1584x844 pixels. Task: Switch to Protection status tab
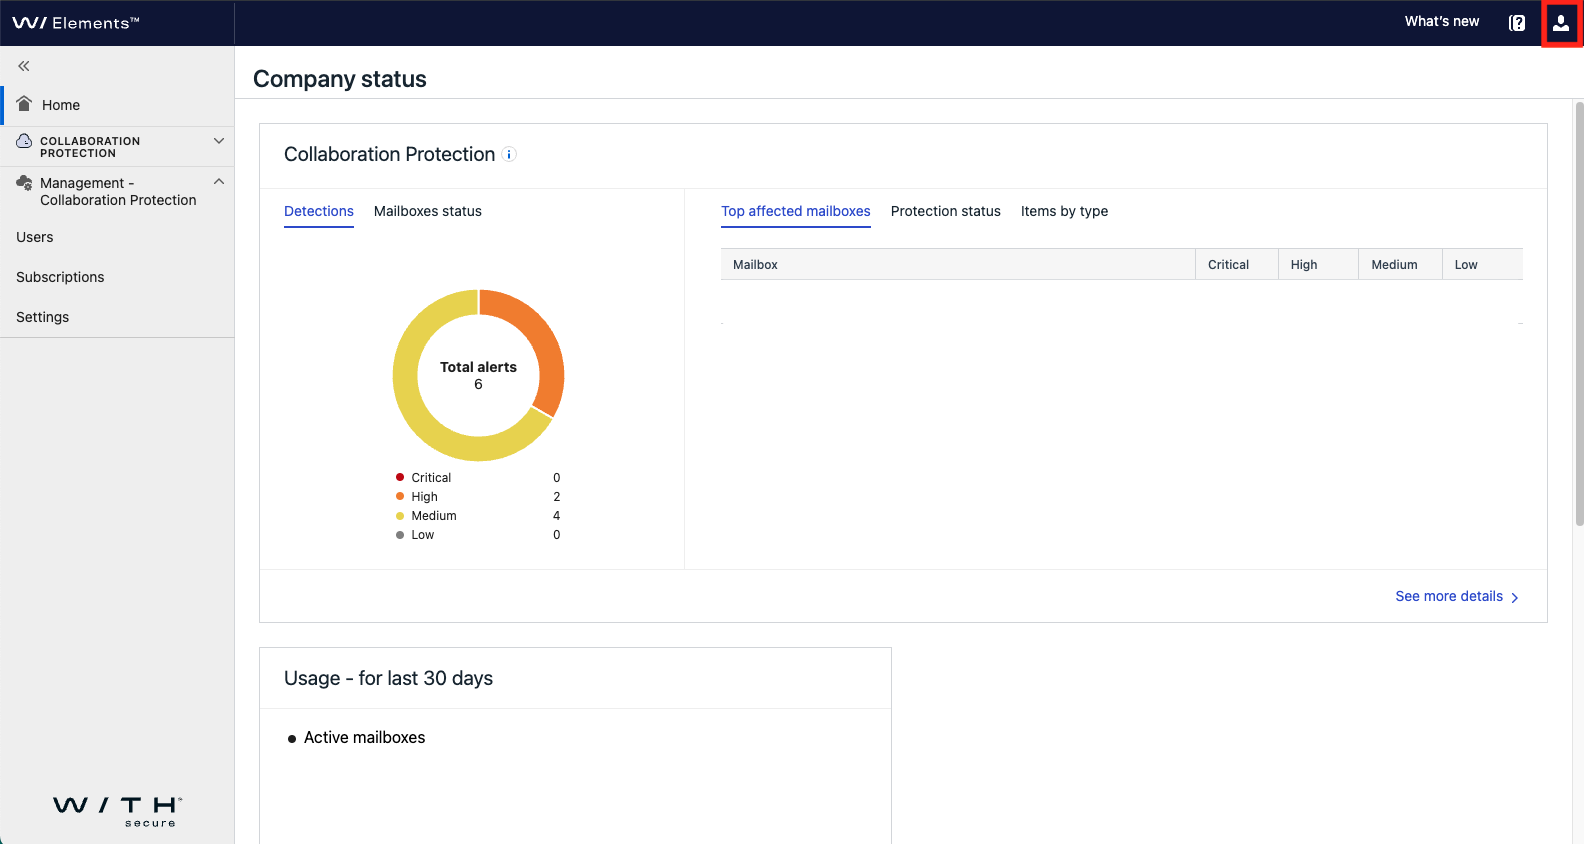click(946, 211)
